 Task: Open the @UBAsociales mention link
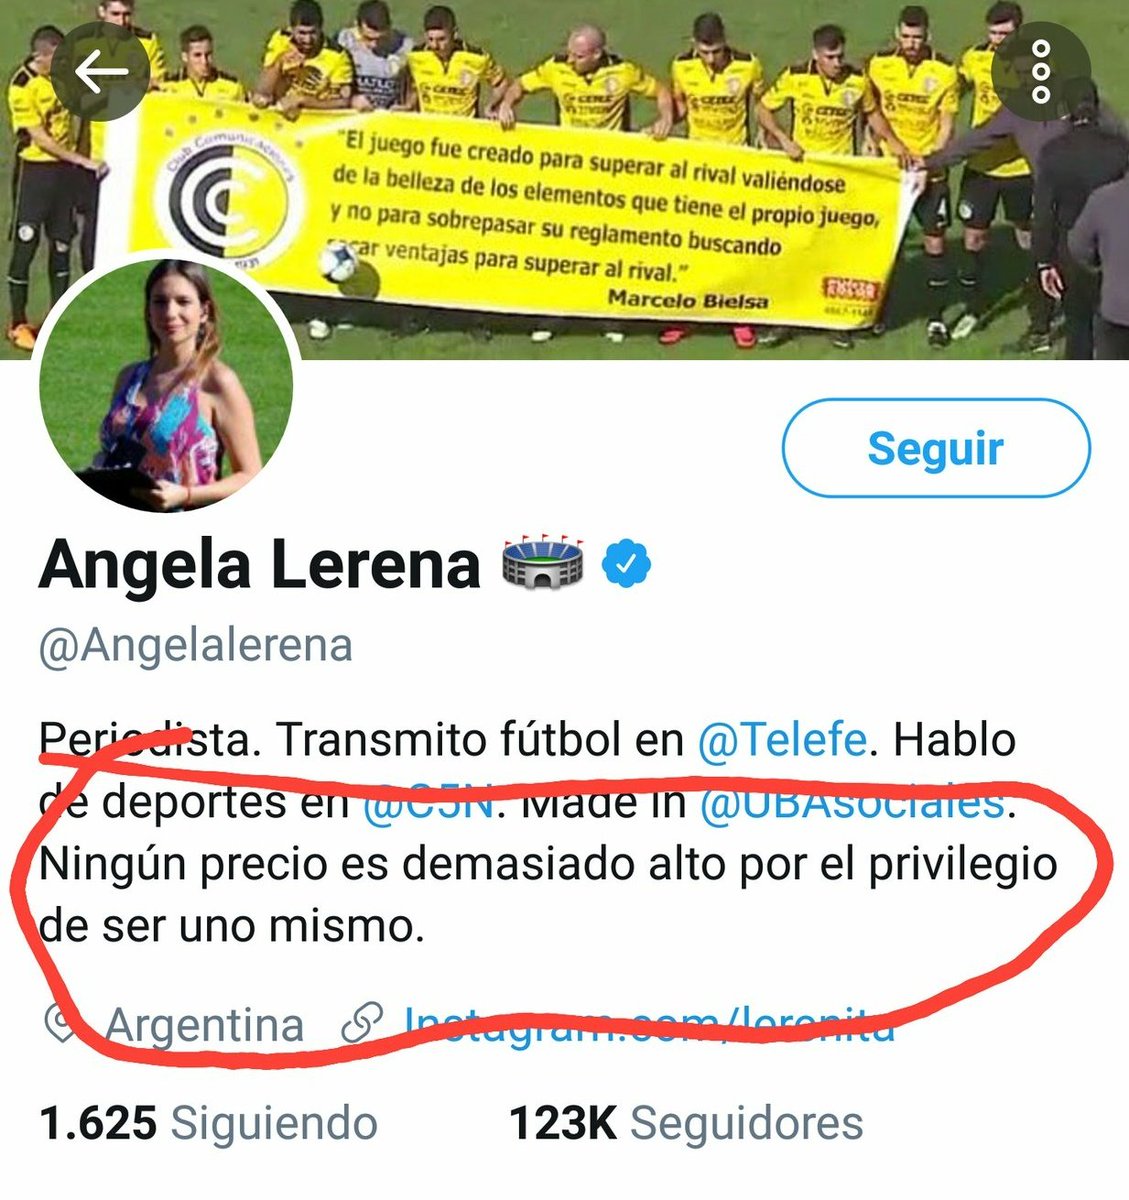pos(851,802)
